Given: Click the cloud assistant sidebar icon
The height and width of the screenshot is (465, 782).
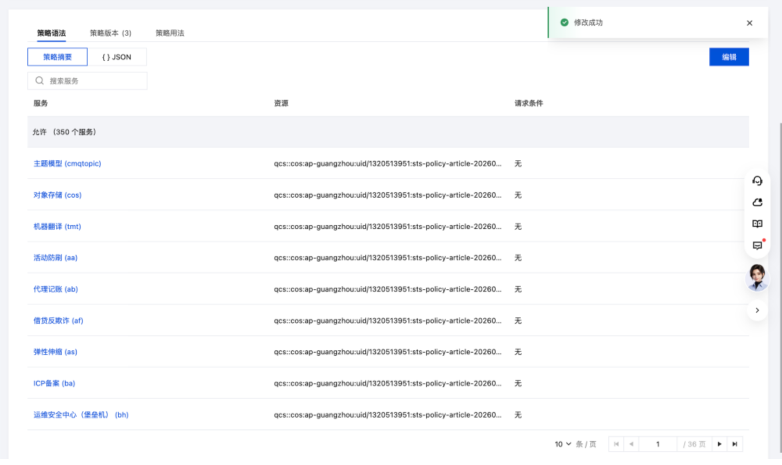Looking at the screenshot, I should point(757,202).
